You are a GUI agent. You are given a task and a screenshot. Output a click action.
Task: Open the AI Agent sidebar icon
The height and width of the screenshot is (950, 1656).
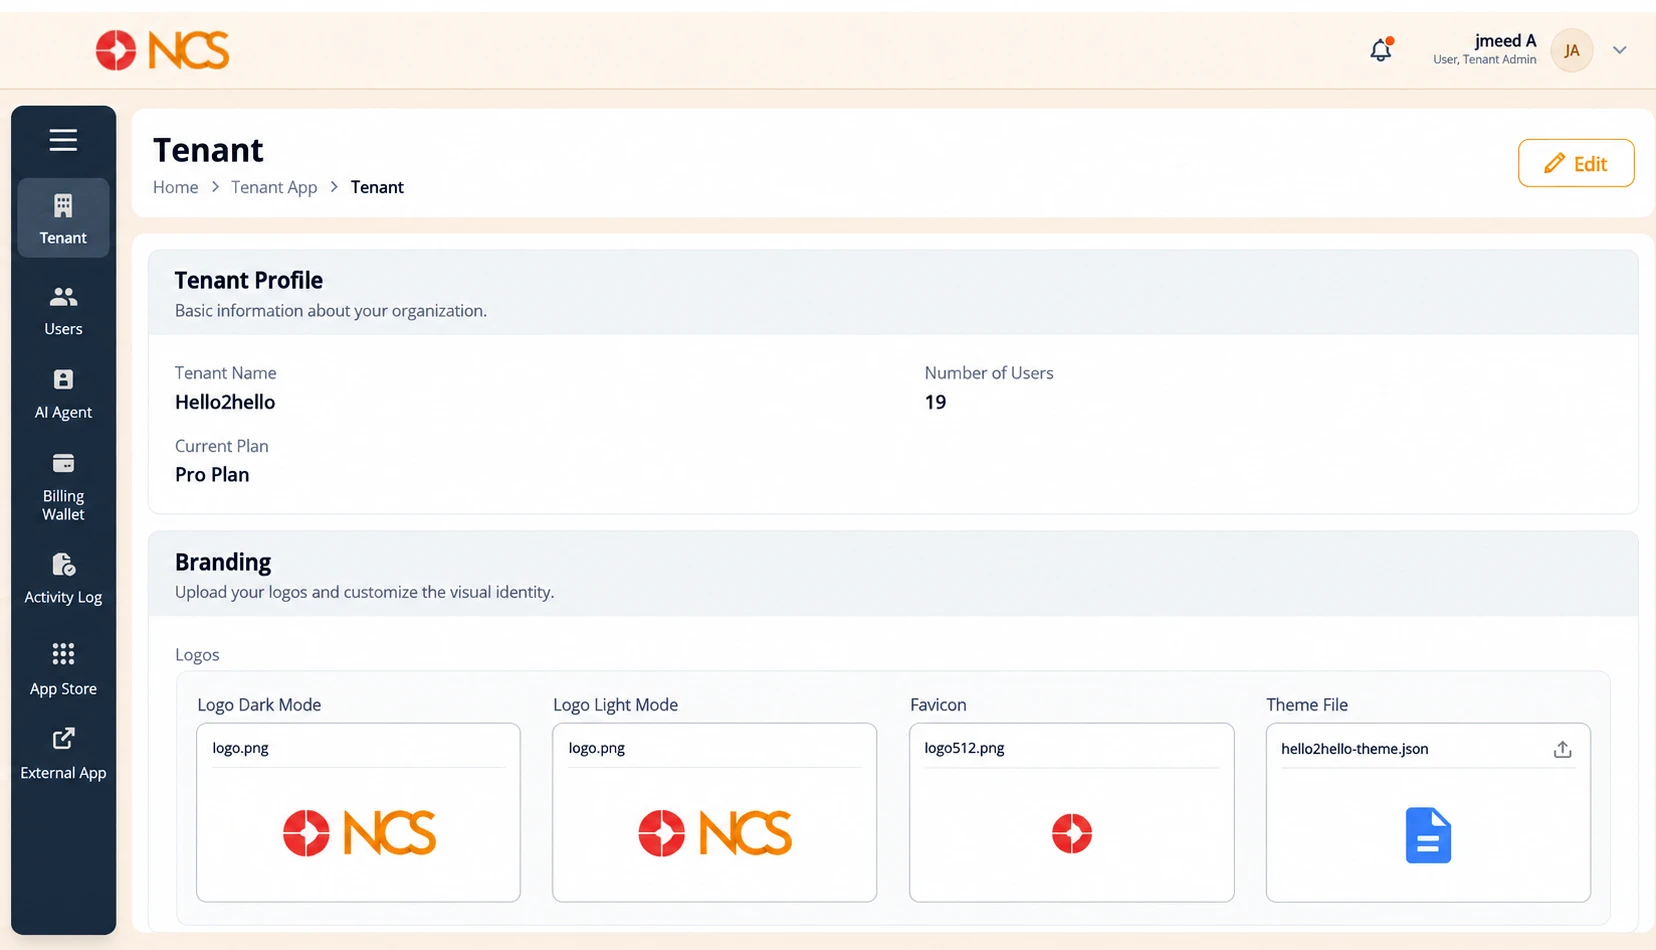[63, 380]
